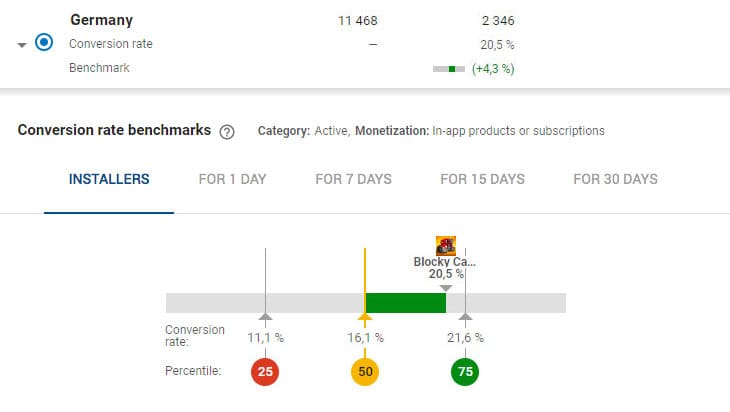
Task: Click the small benchmark indicator next to +4,3 %
Action: (x=449, y=69)
